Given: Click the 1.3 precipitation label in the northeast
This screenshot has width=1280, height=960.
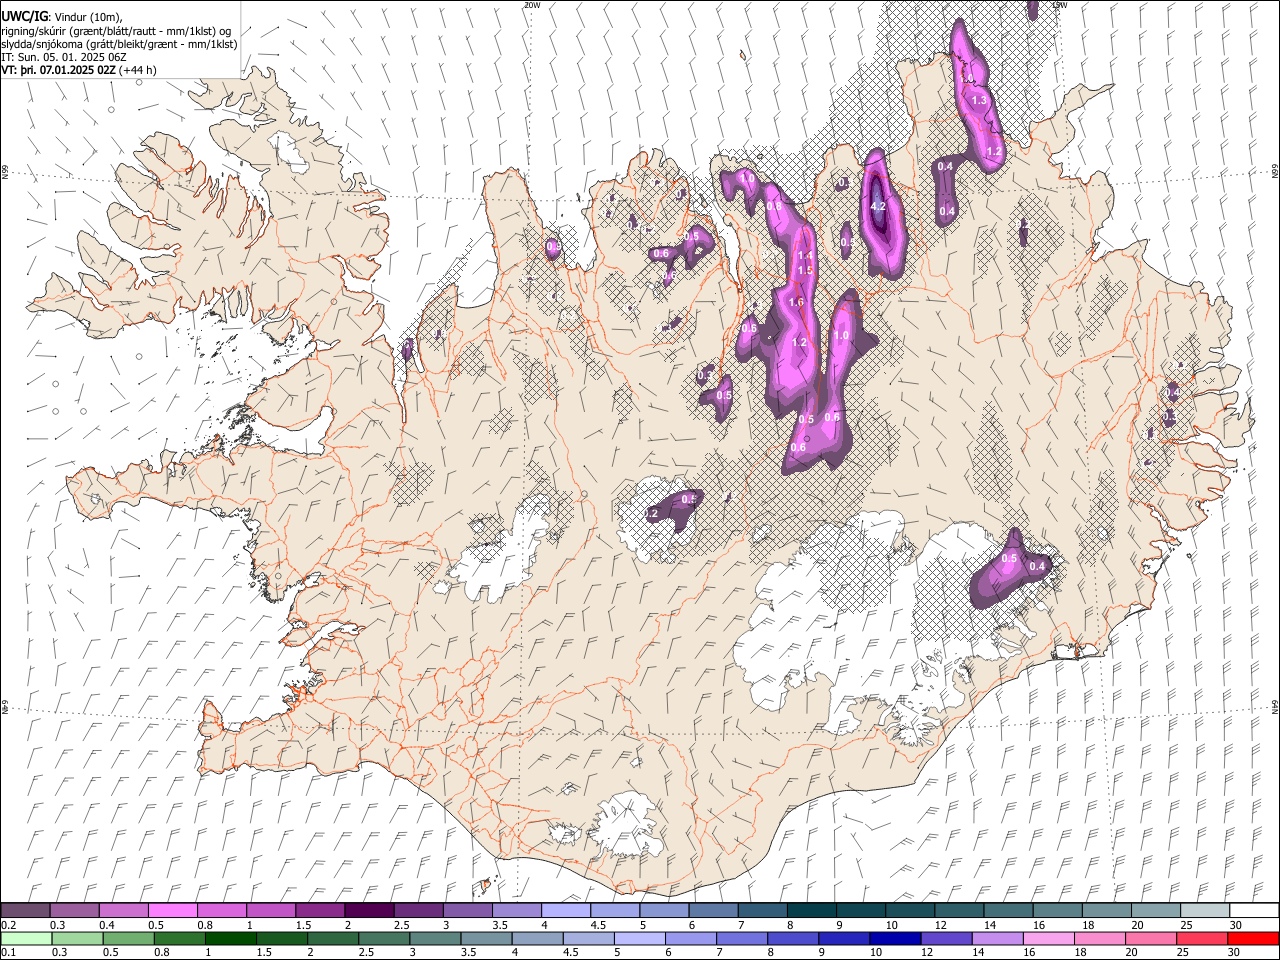Looking at the screenshot, I should [x=979, y=100].
